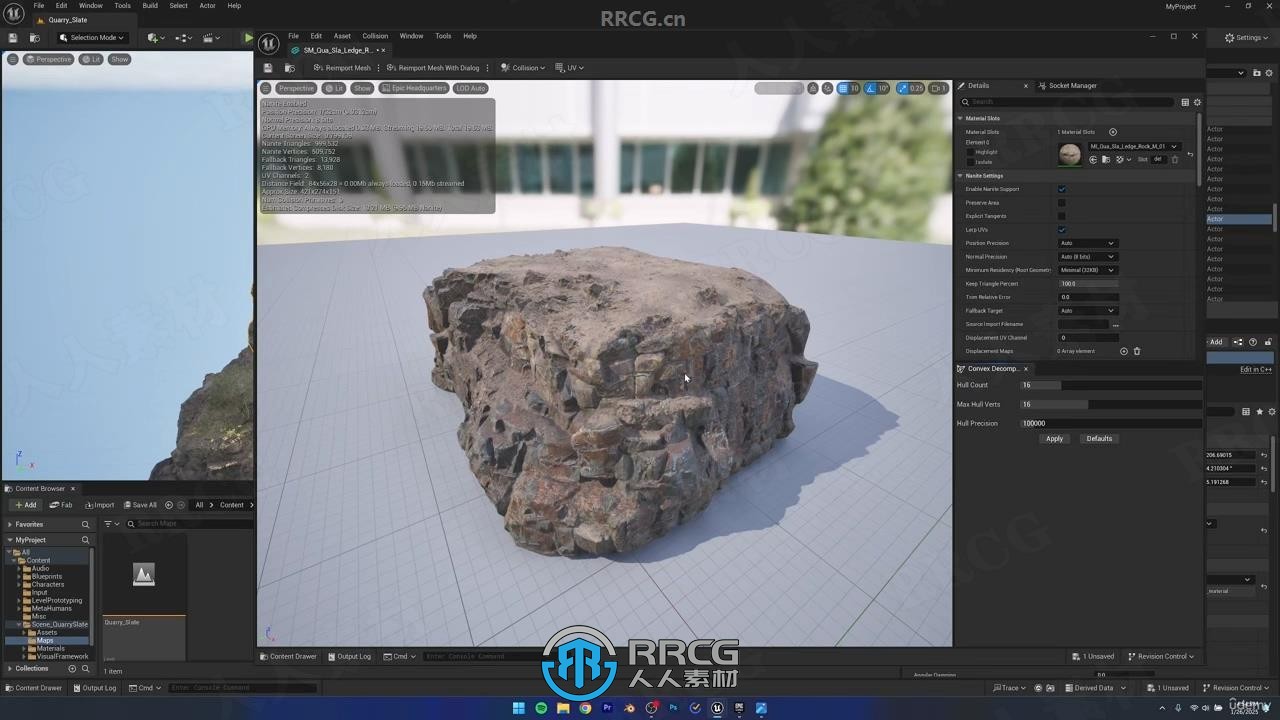Enable Preserve Area checkbox

1062,203
